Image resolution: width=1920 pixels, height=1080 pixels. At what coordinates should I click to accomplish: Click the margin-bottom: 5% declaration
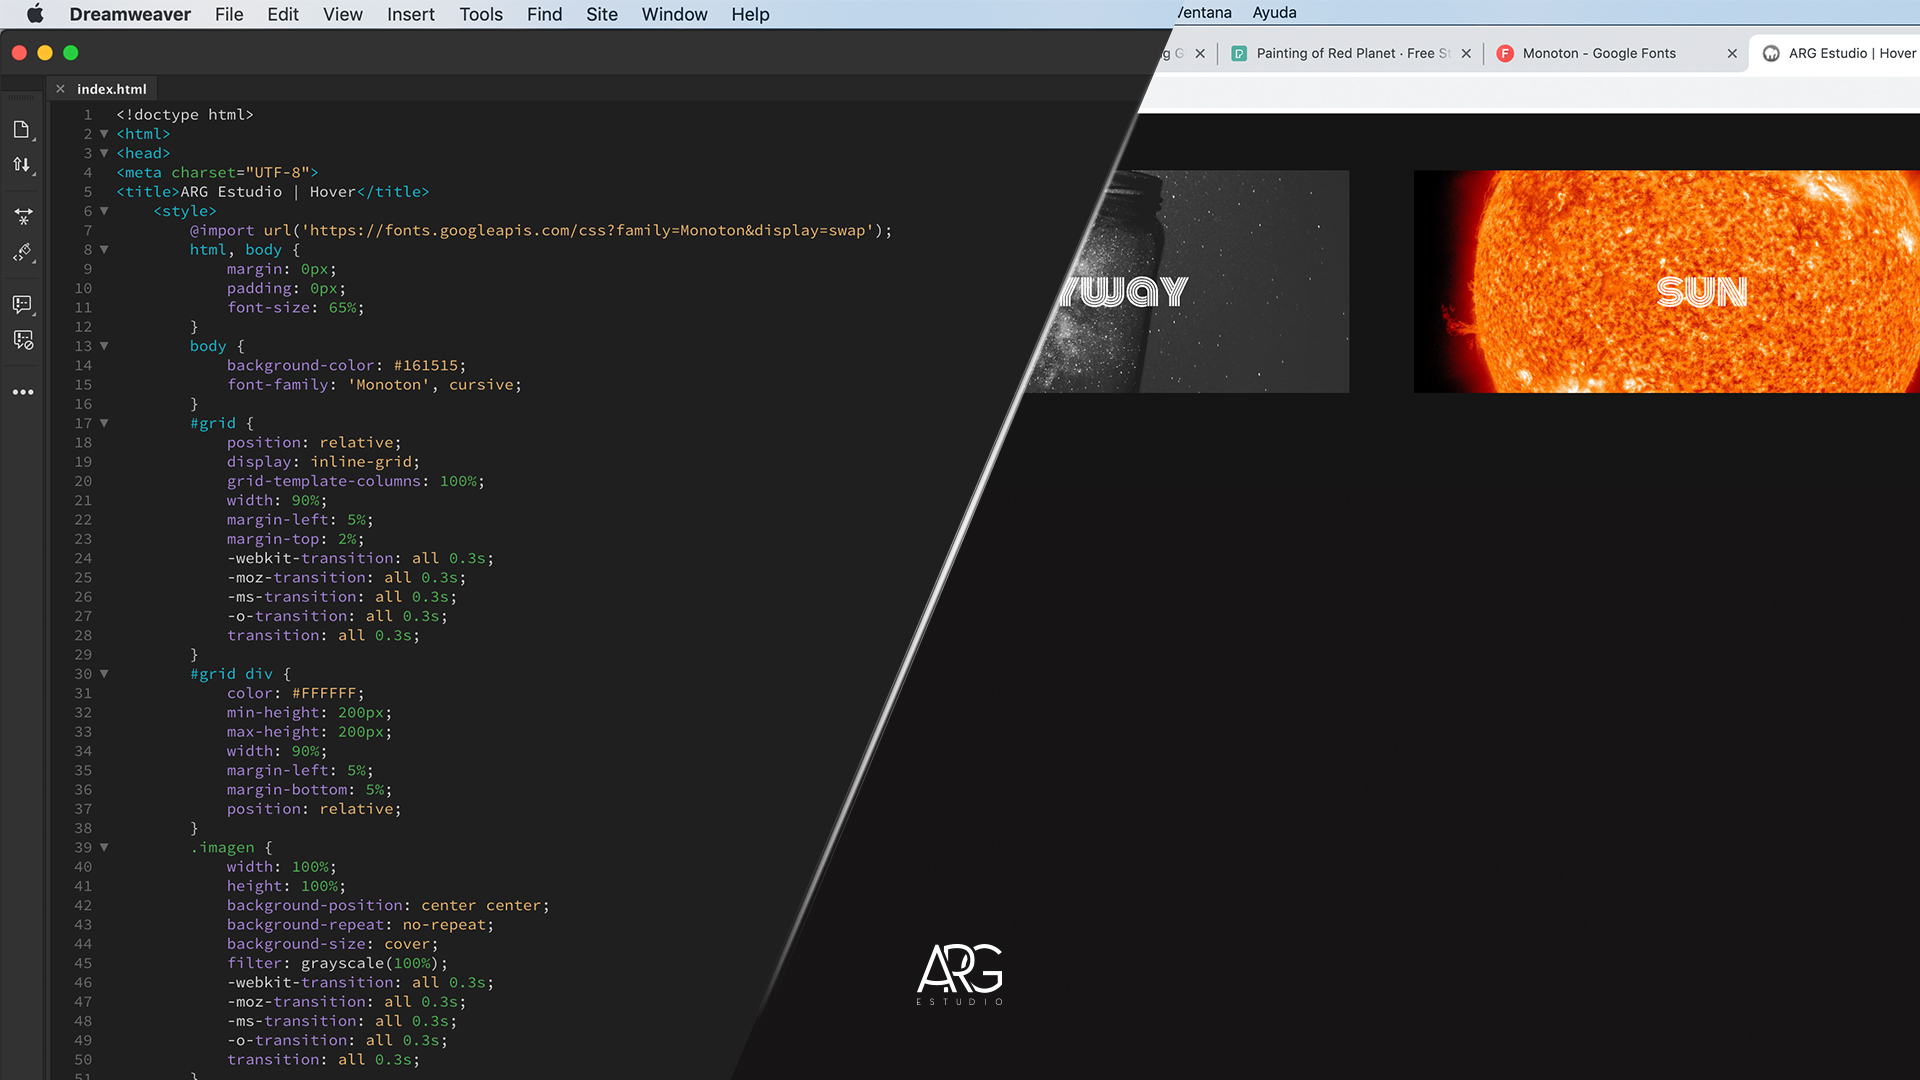pyautogui.click(x=309, y=790)
